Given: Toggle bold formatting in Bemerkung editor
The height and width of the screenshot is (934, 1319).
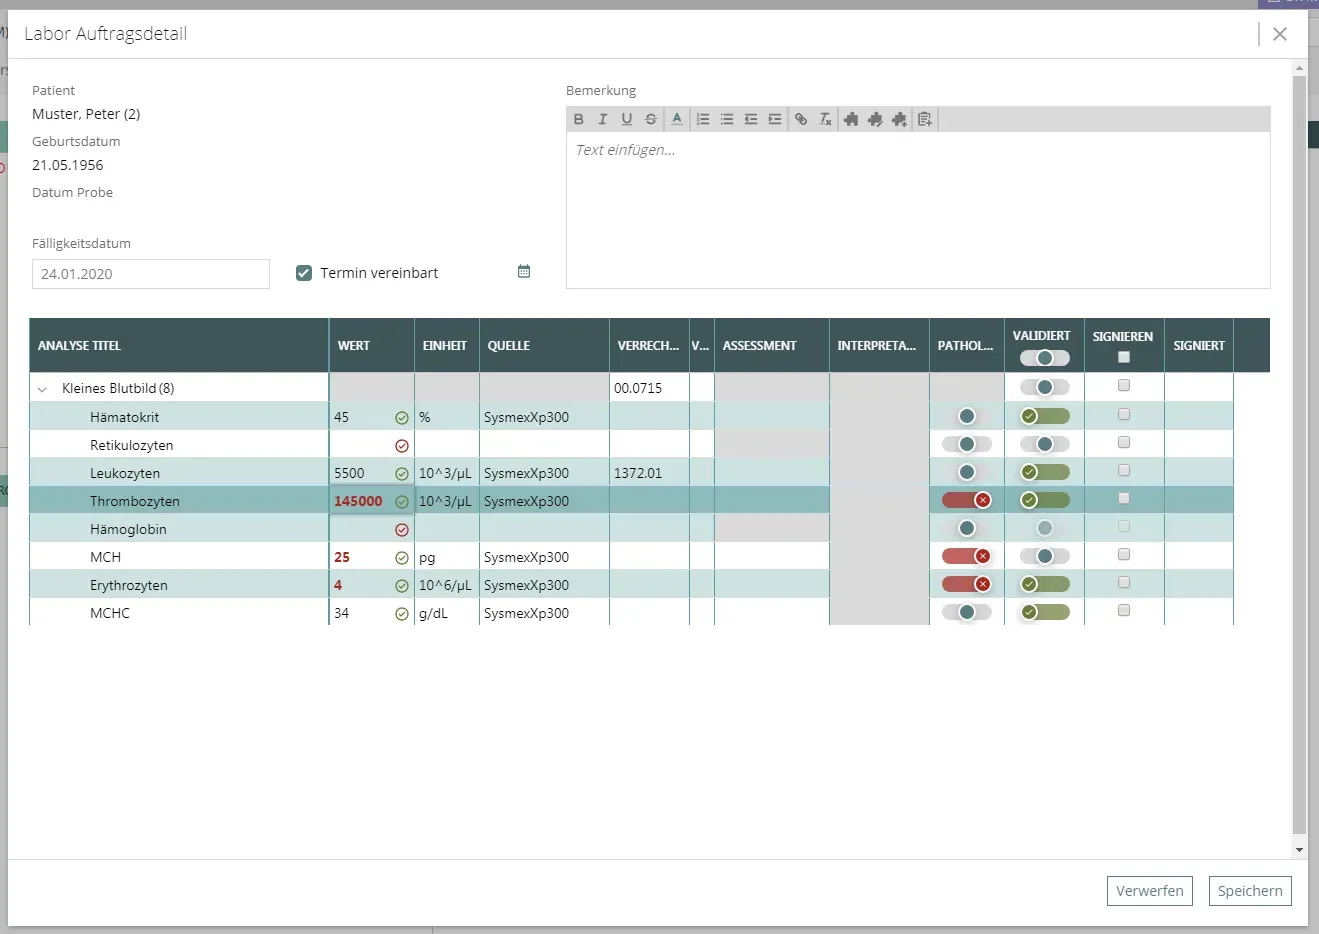Looking at the screenshot, I should (578, 119).
